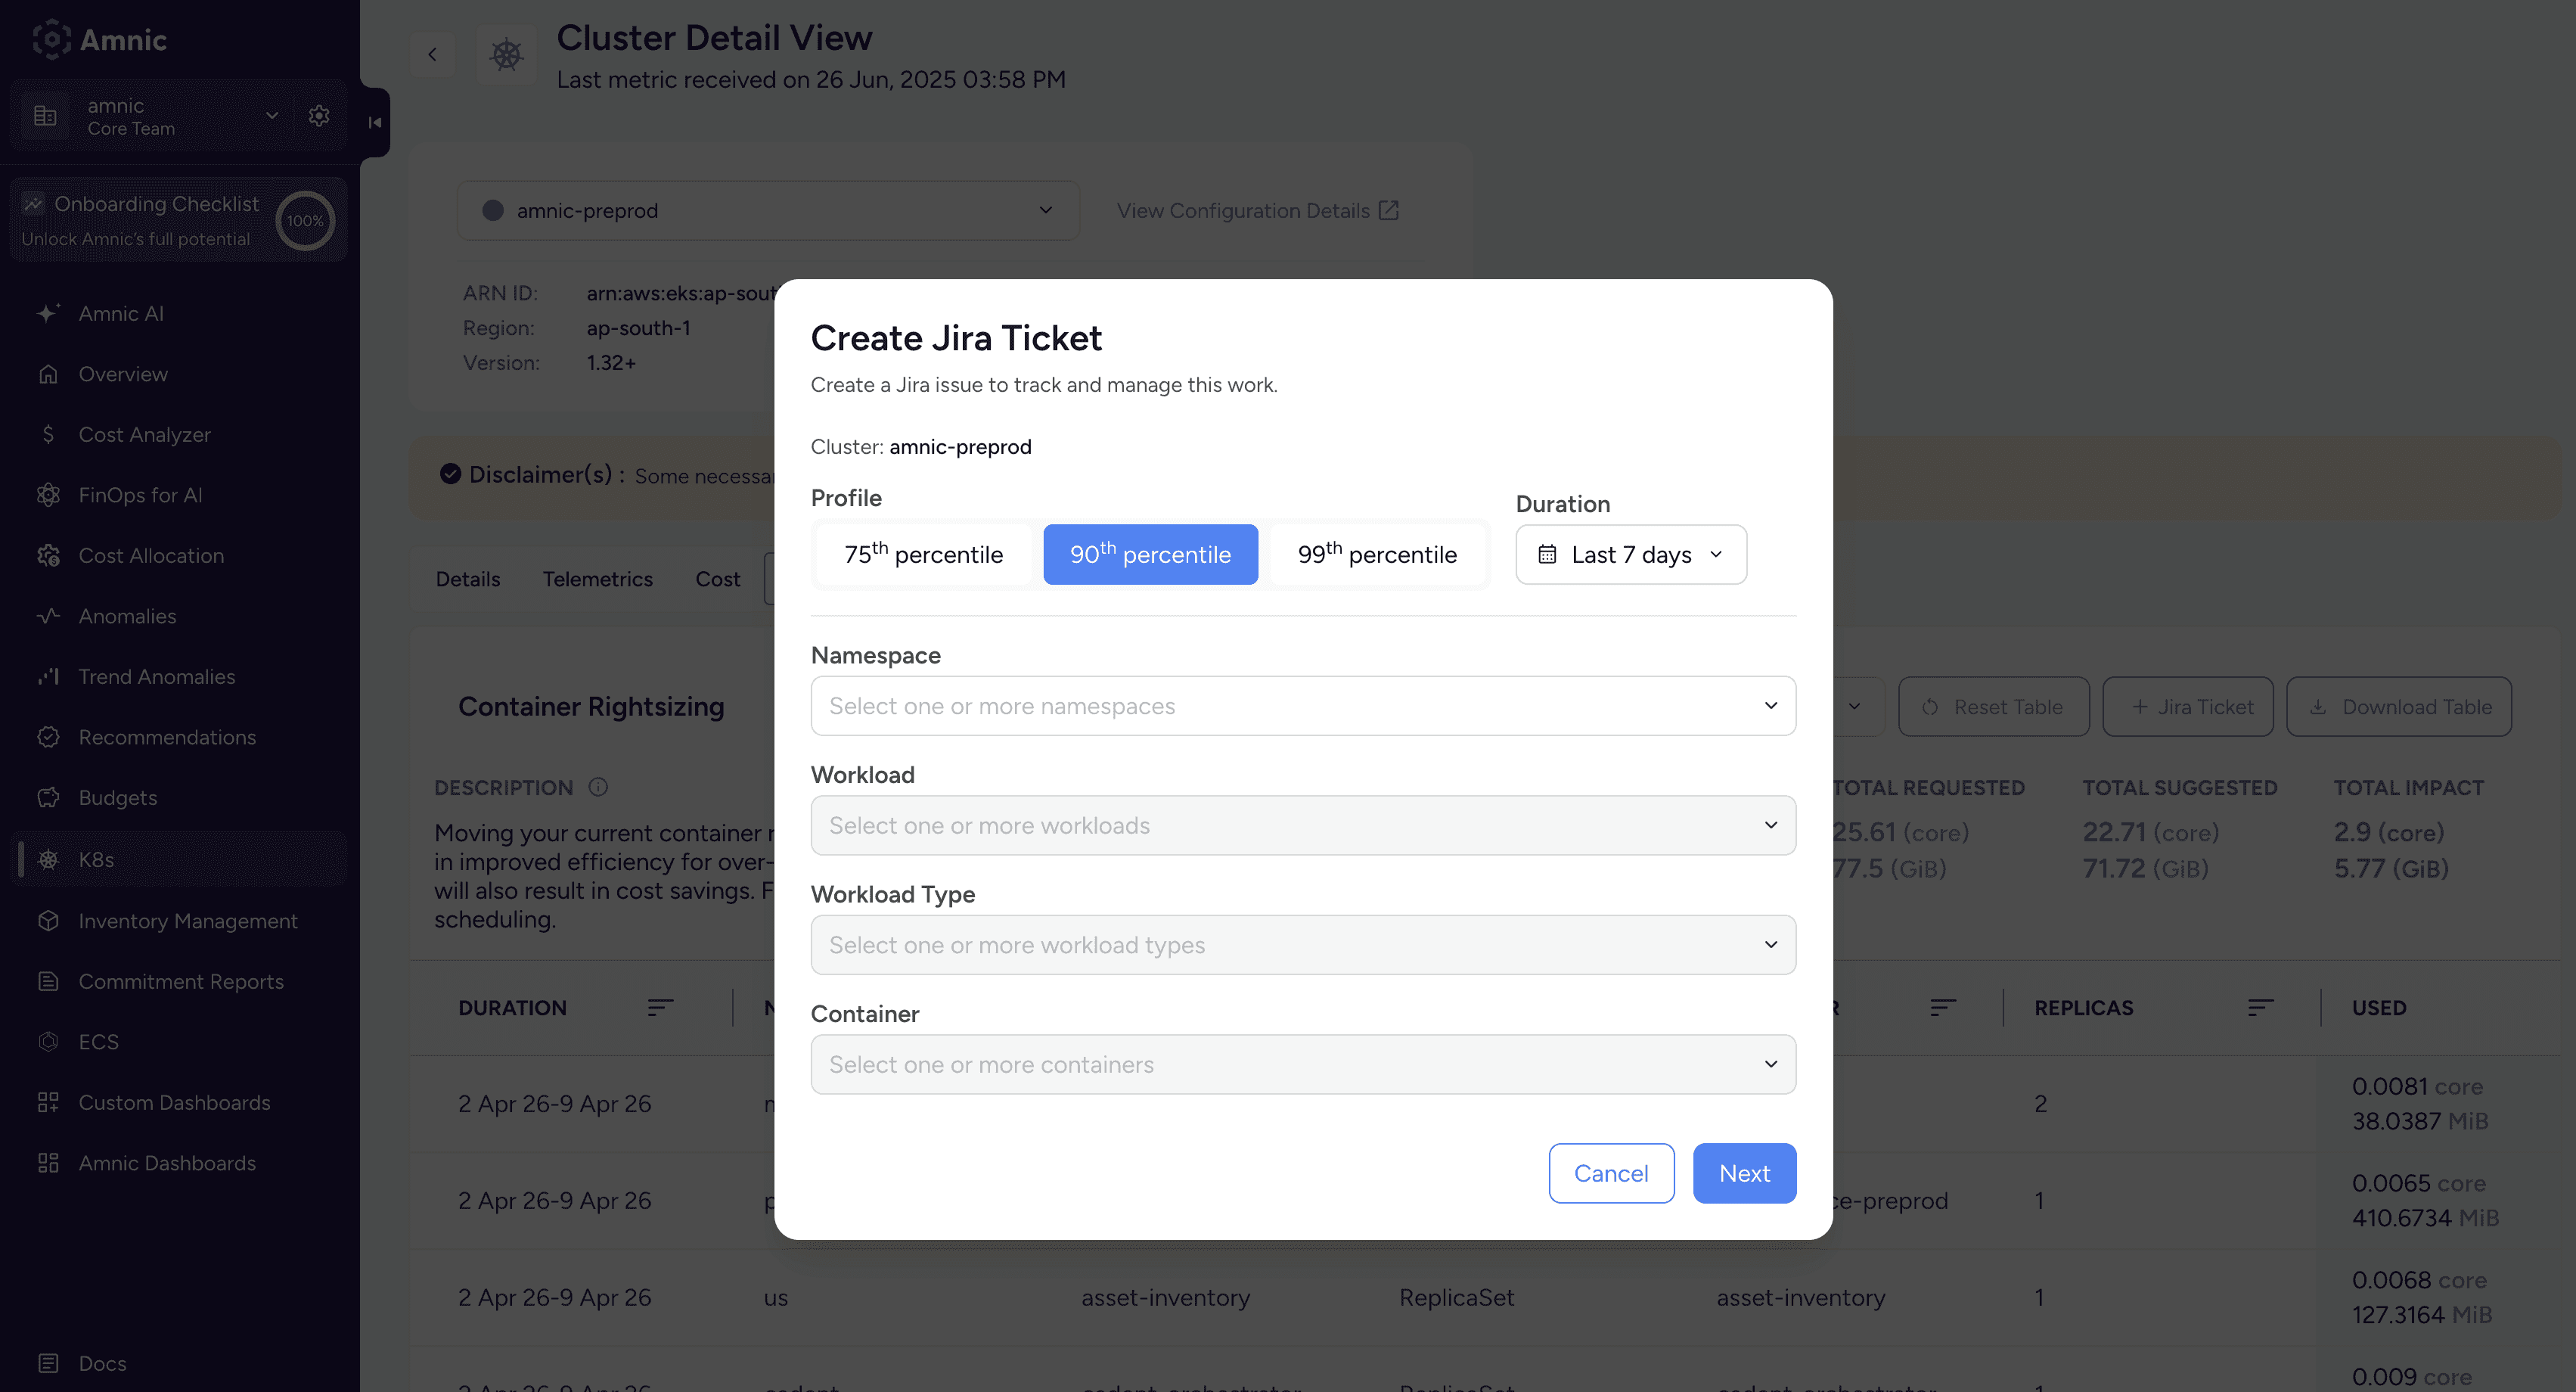Click the Anomalies pulse icon
2576x1392 pixels.
[48, 616]
